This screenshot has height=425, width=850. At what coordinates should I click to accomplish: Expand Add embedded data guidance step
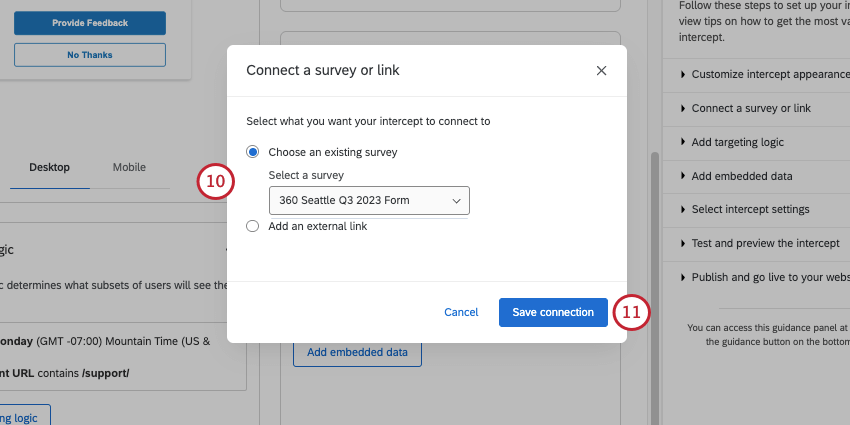click(x=741, y=176)
